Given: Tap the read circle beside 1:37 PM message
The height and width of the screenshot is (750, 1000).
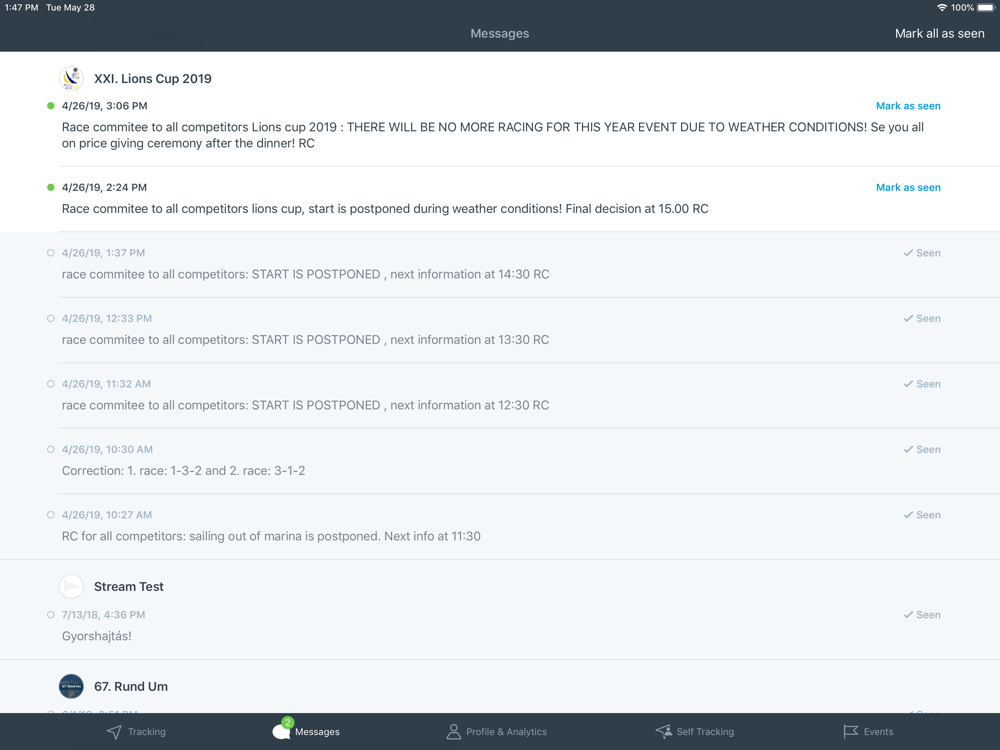Looking at the screenshot, I should pyautogui.click(x=50, y=253).
